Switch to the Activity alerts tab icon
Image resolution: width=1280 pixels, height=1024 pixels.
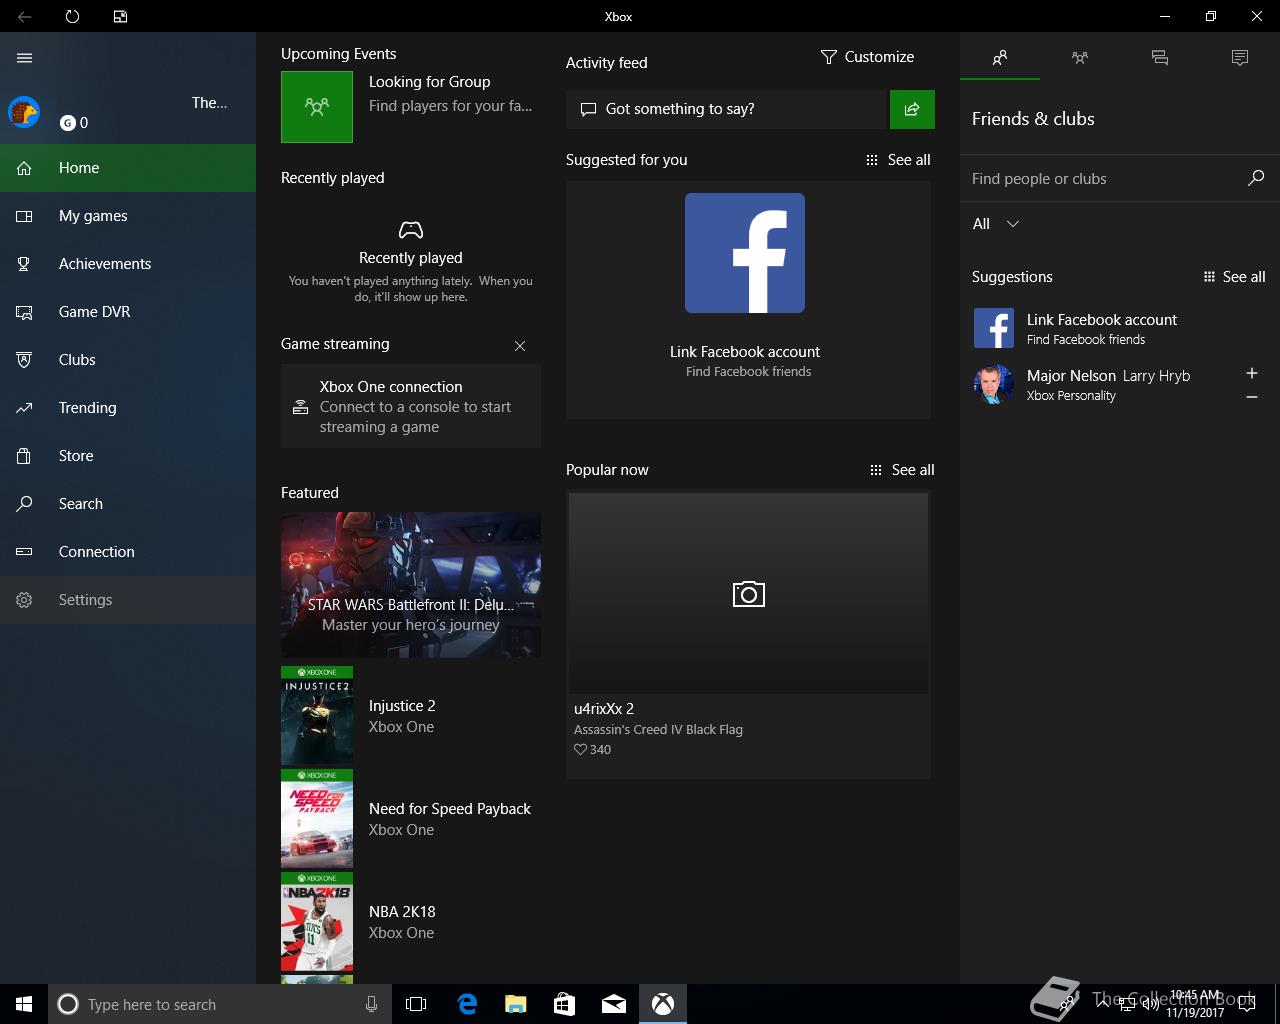pos(1240,58)
